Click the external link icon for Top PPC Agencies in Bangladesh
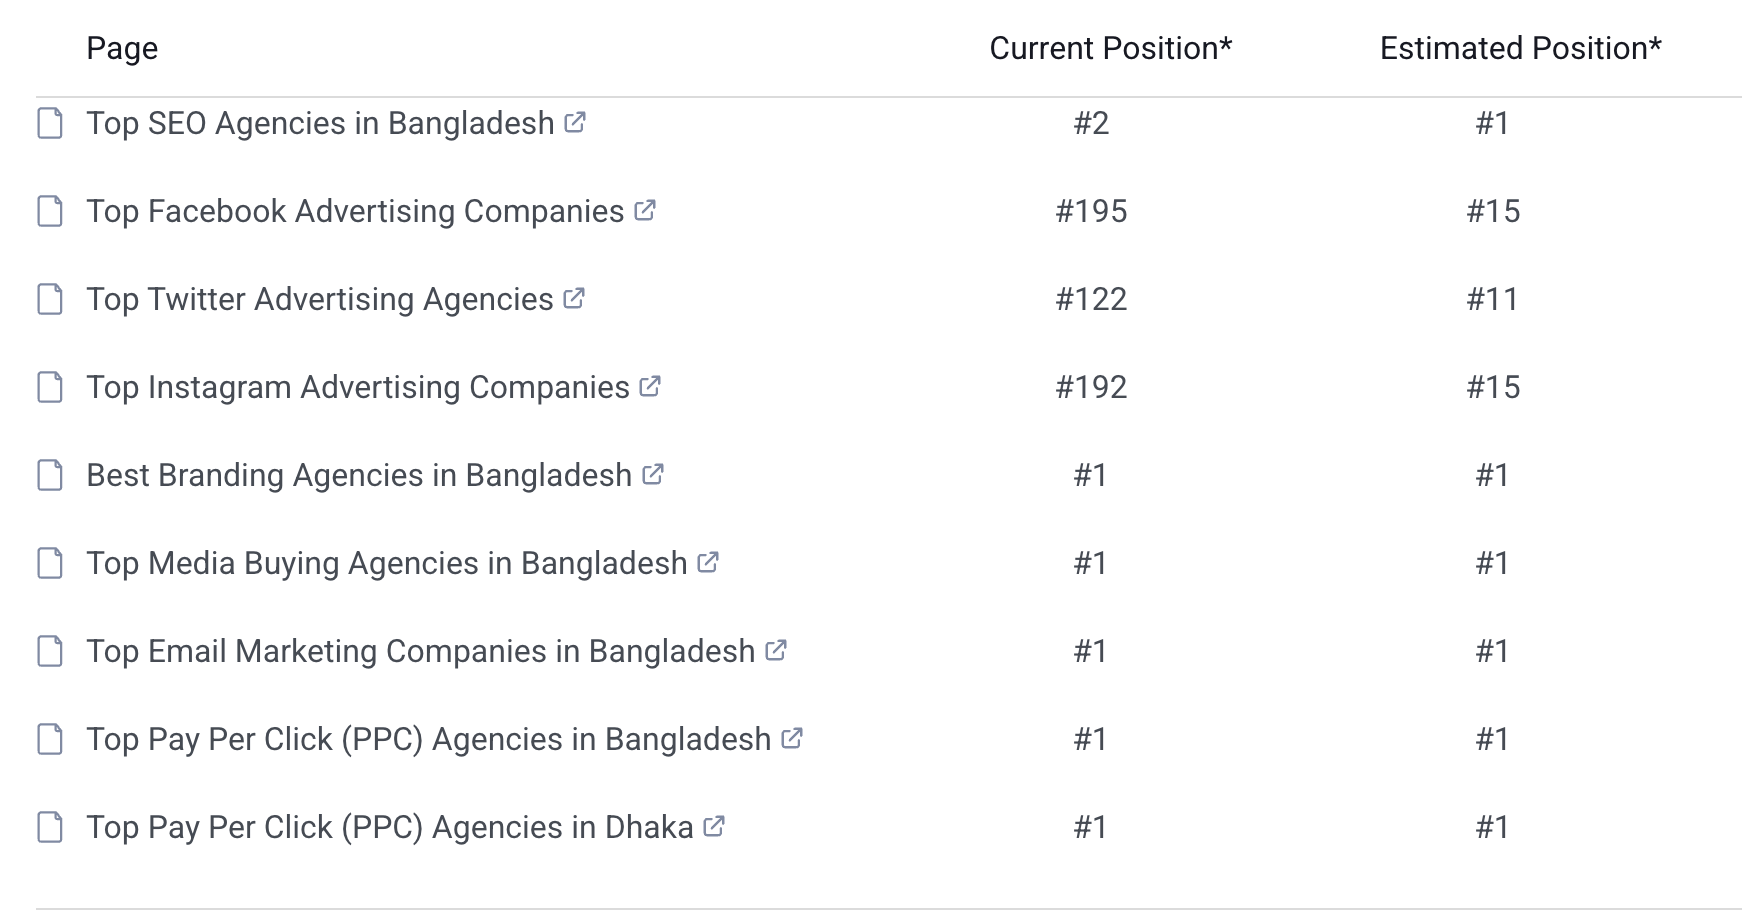1742x910 pixels. [x=791, y=739]
